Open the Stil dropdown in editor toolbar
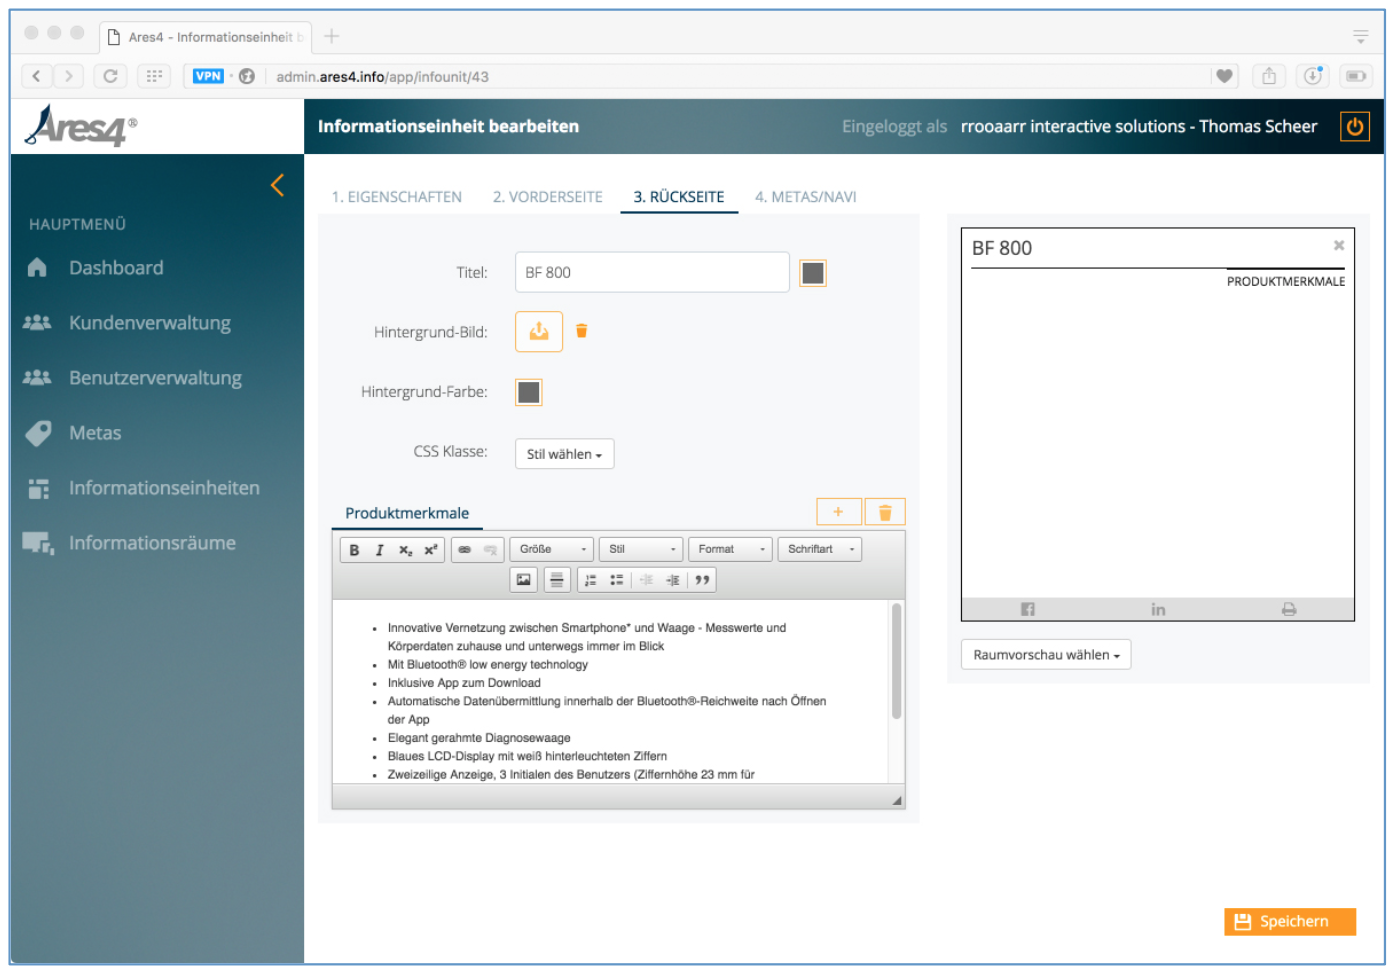 coord(641,550)
